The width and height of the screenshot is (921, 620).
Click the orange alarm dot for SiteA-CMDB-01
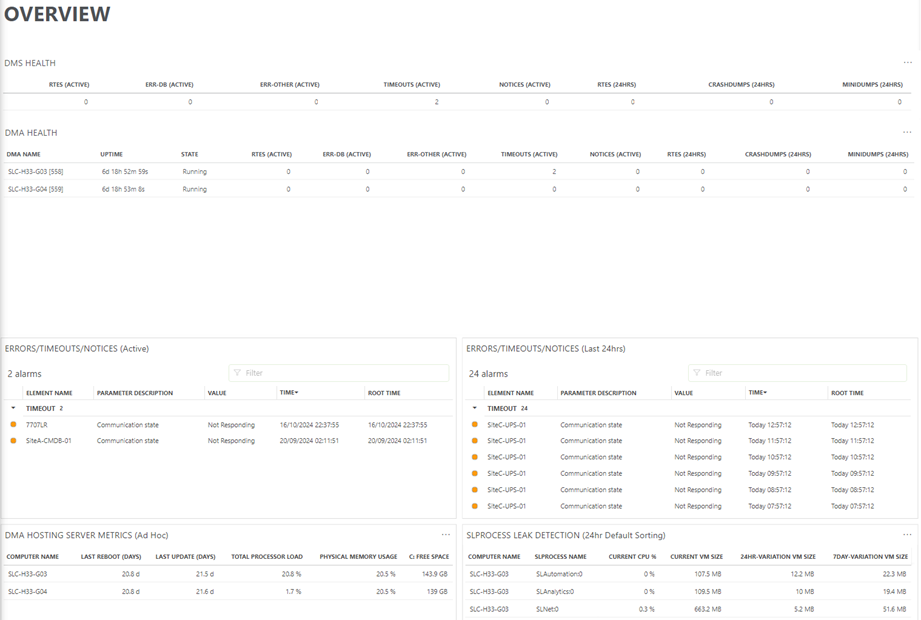tap(14, 440)
